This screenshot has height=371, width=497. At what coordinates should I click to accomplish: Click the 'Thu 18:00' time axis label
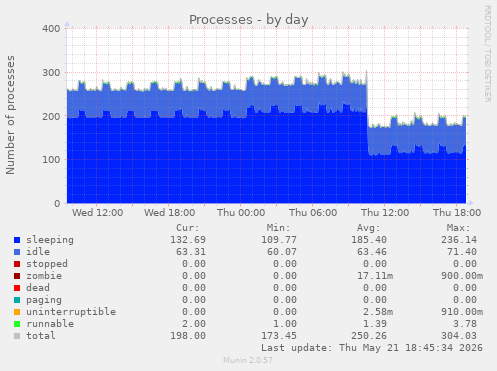click(457, 213)
